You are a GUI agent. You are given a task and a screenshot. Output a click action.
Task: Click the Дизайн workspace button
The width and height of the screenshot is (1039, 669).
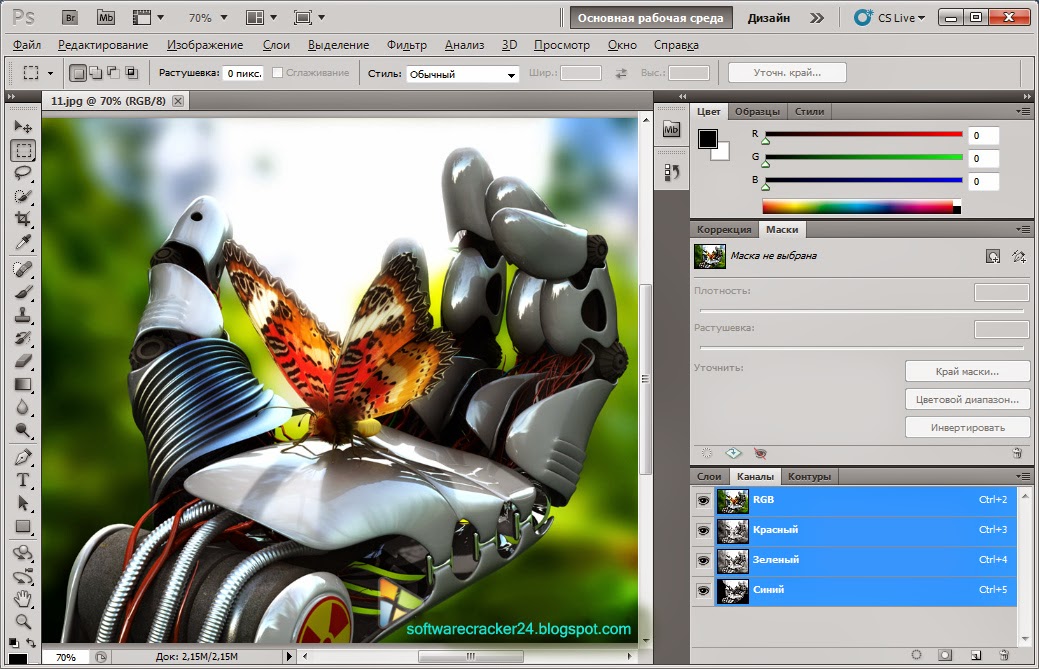click(x=768, y=18)
